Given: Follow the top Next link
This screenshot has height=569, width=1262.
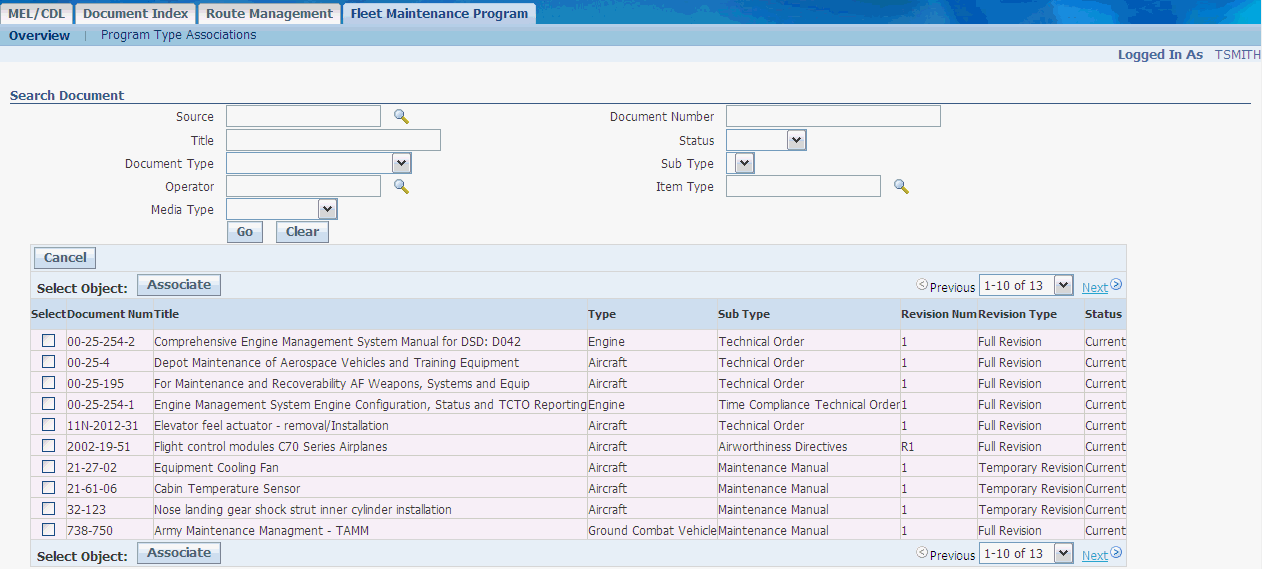Looking at the screenshot, I should (x=1095, y=287).
